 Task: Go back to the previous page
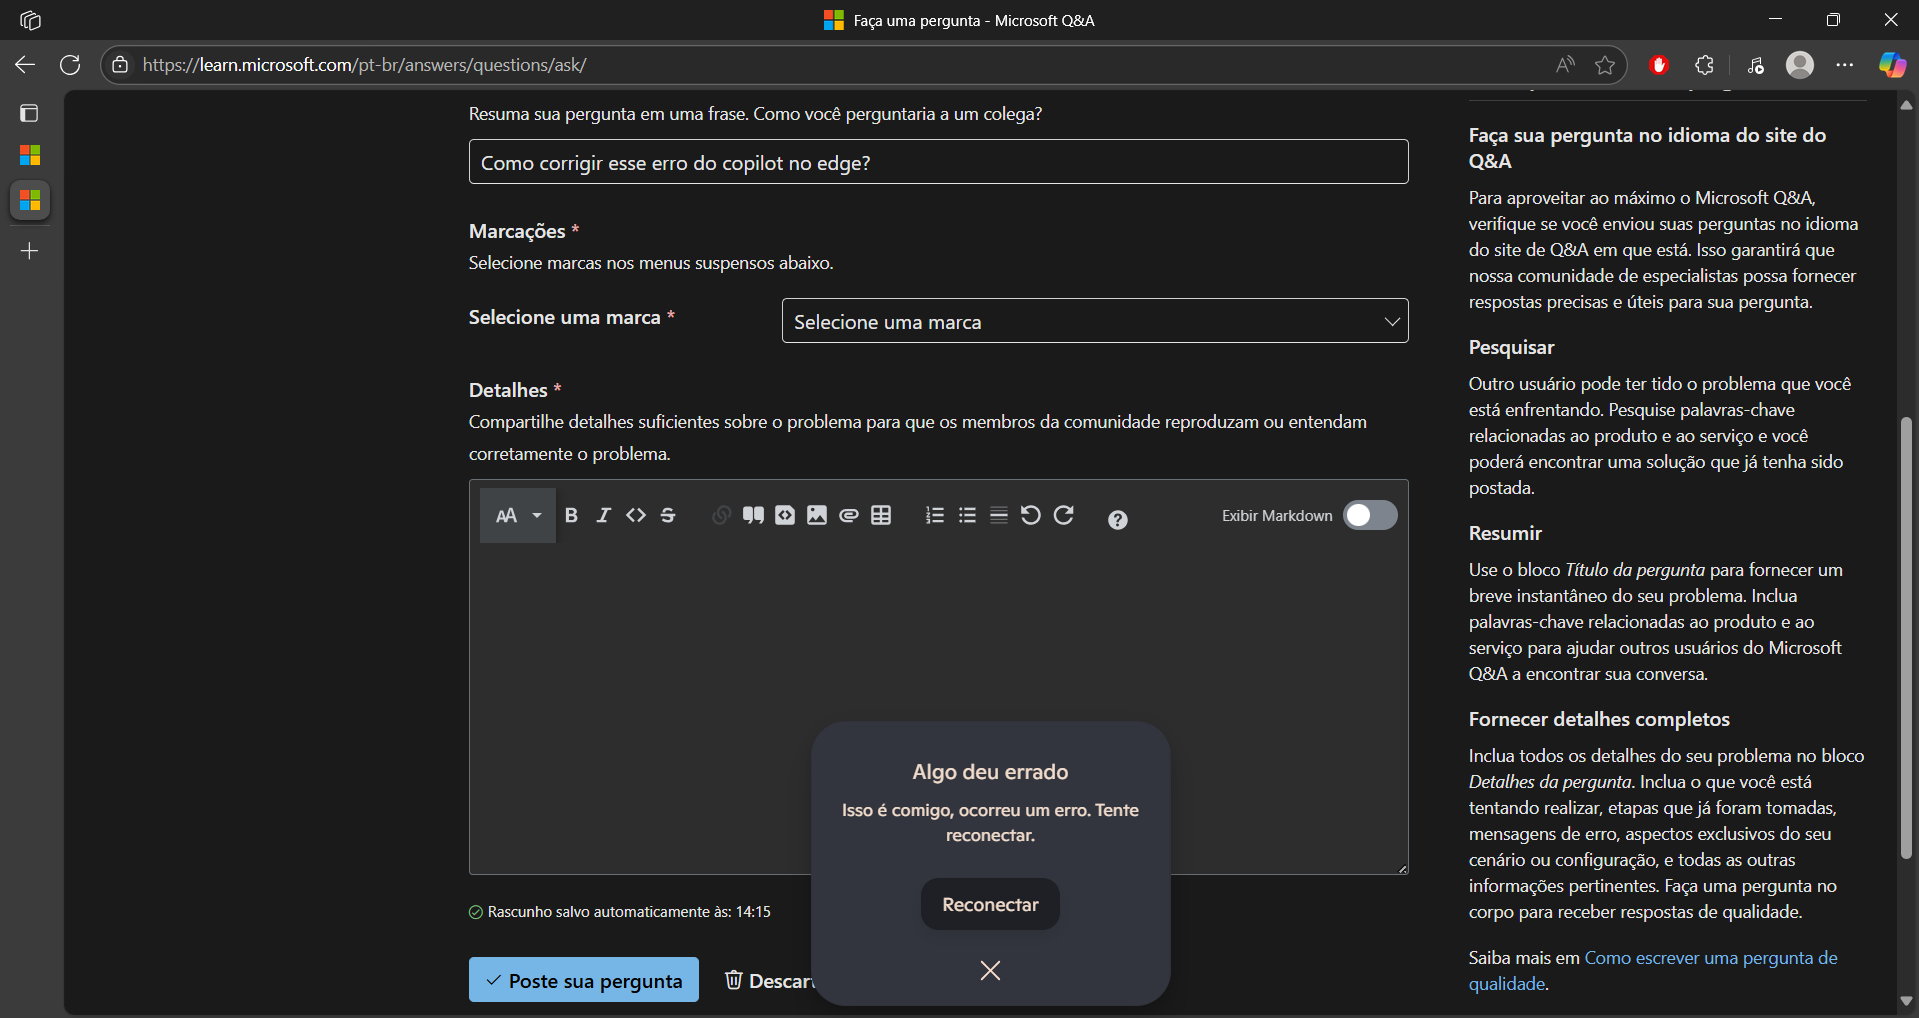25,65
